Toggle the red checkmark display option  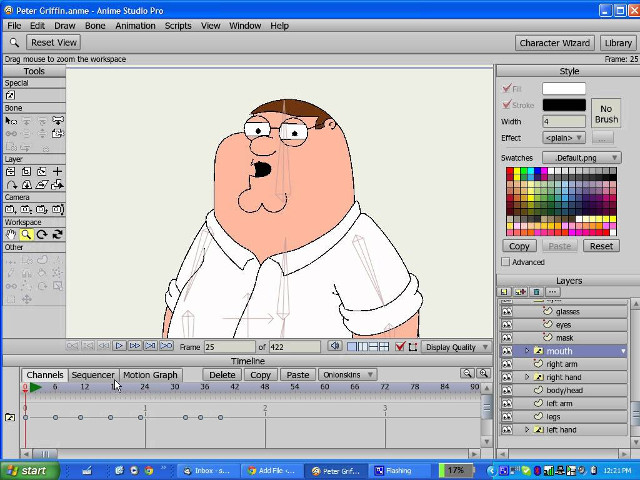pyautogui.click(x=400, y=347)
